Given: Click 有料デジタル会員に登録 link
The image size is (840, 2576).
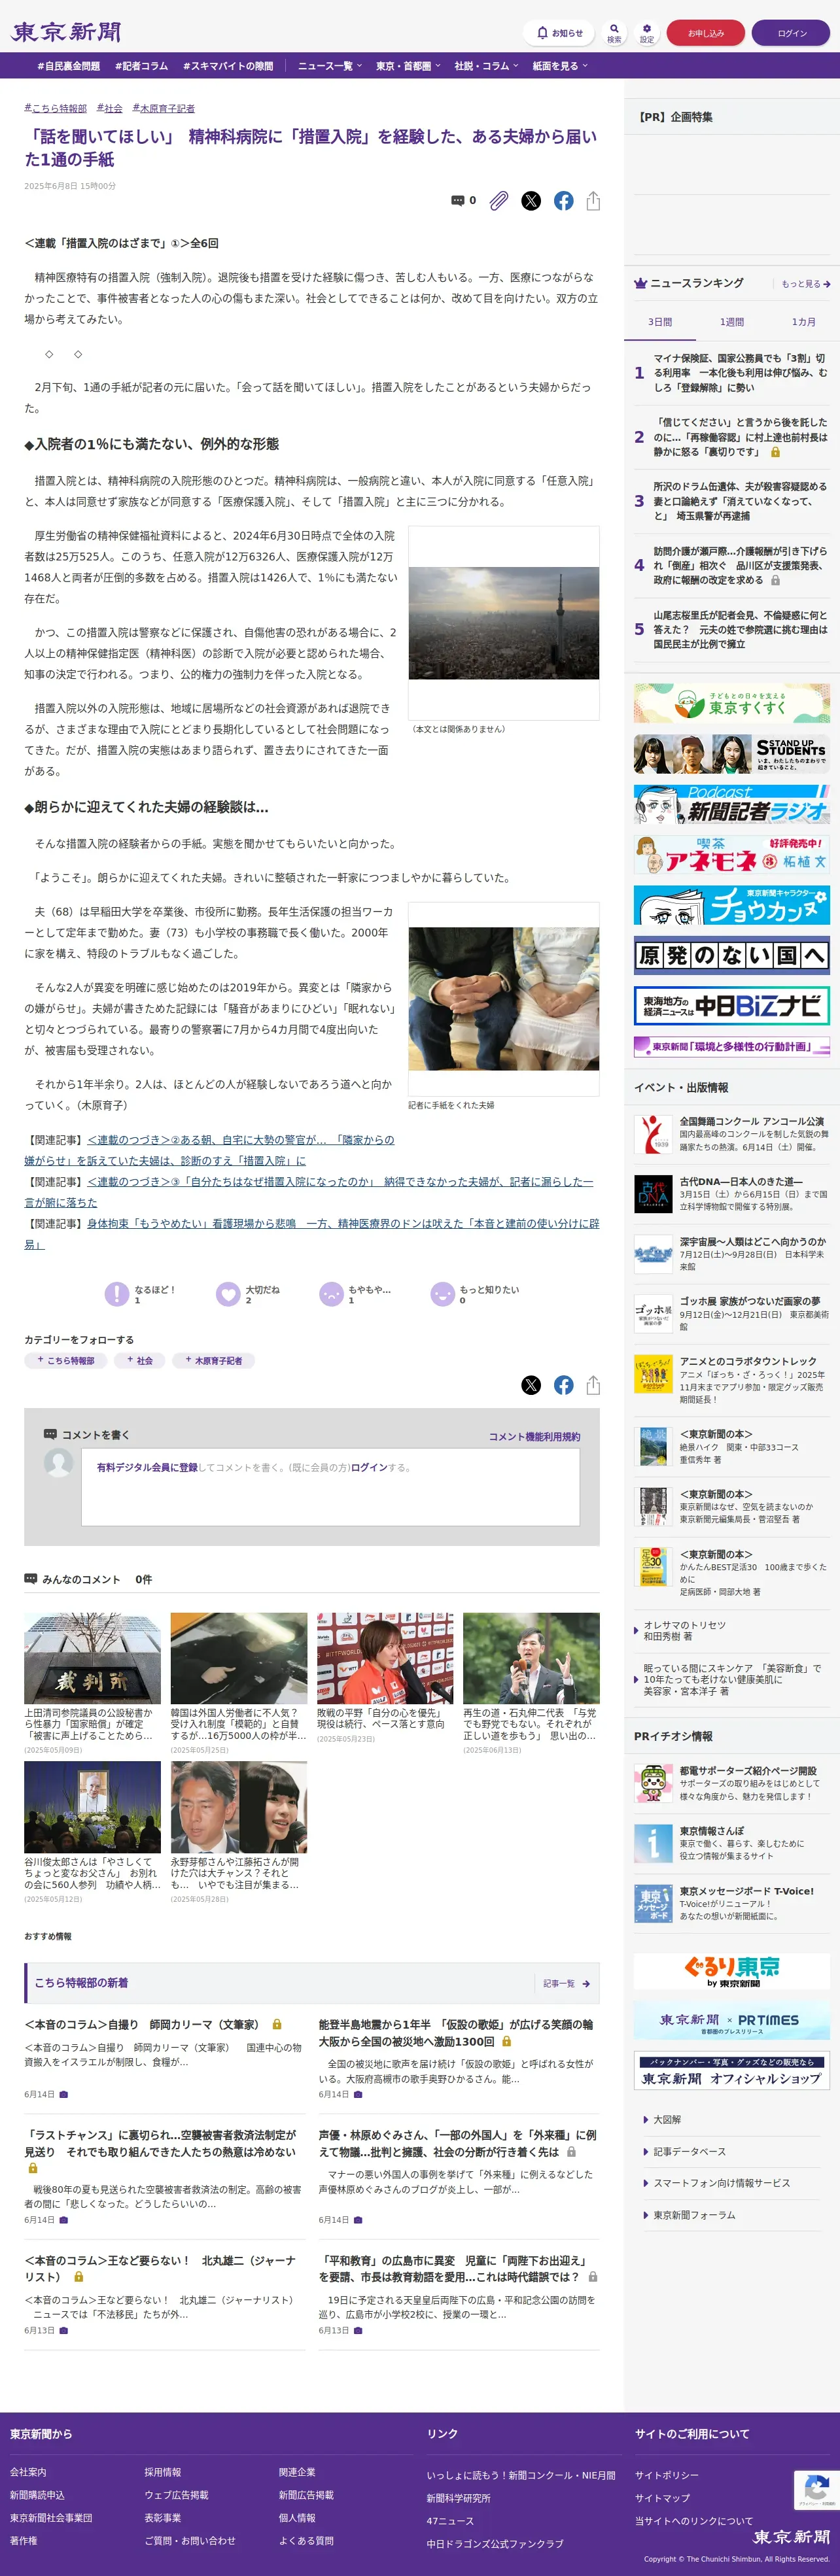Looking at the screenshot, I should pos(147,1467).
